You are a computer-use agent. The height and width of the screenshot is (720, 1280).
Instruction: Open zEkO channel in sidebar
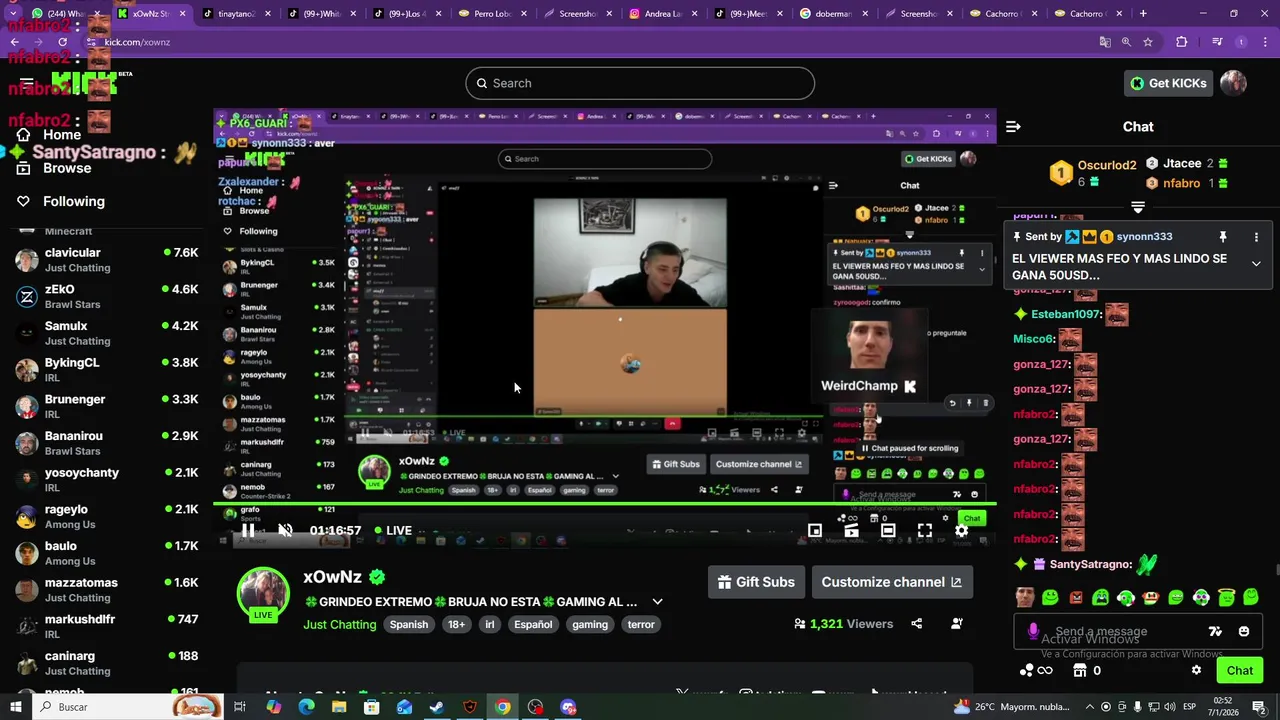107,296
